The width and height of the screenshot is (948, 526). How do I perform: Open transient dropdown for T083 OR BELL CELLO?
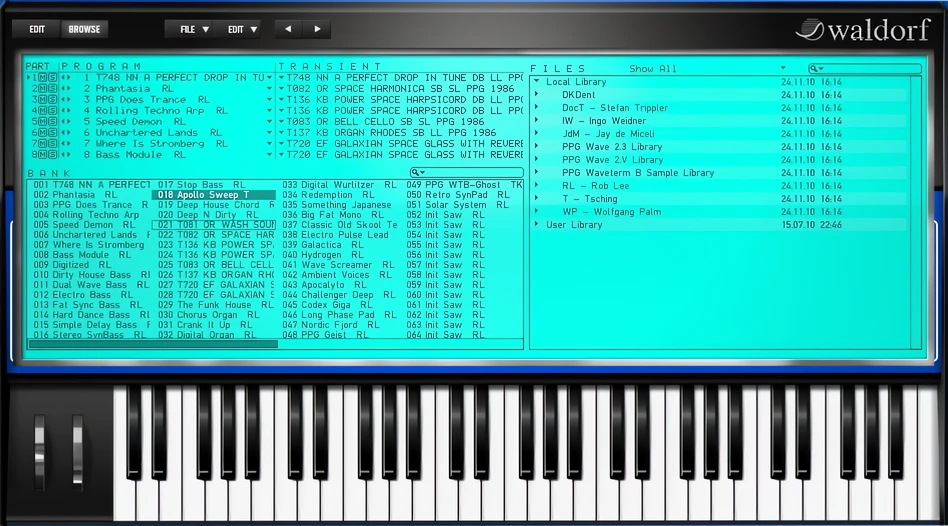282,122
